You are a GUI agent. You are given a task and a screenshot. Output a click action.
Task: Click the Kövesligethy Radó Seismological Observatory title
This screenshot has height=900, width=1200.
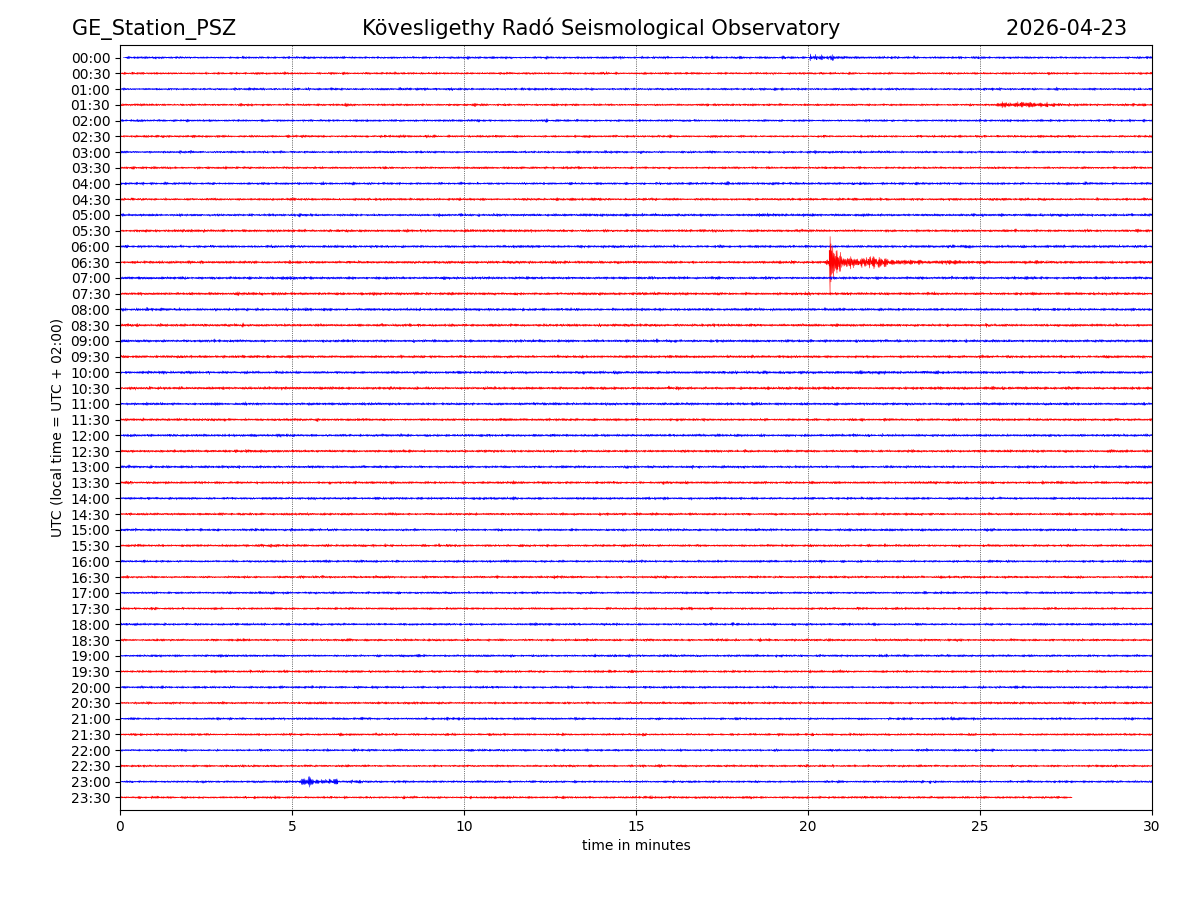600,28
